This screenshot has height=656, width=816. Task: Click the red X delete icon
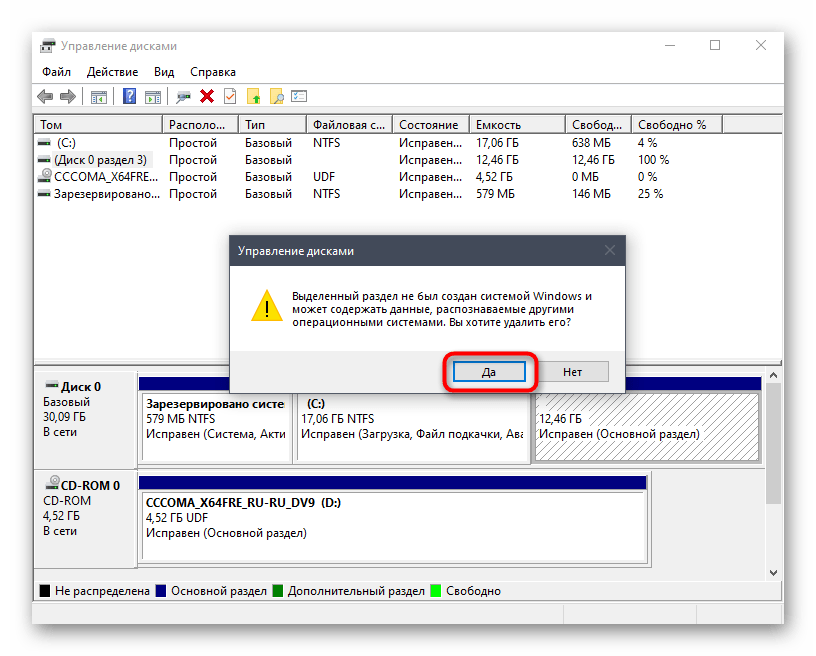[x=207, y=97]
